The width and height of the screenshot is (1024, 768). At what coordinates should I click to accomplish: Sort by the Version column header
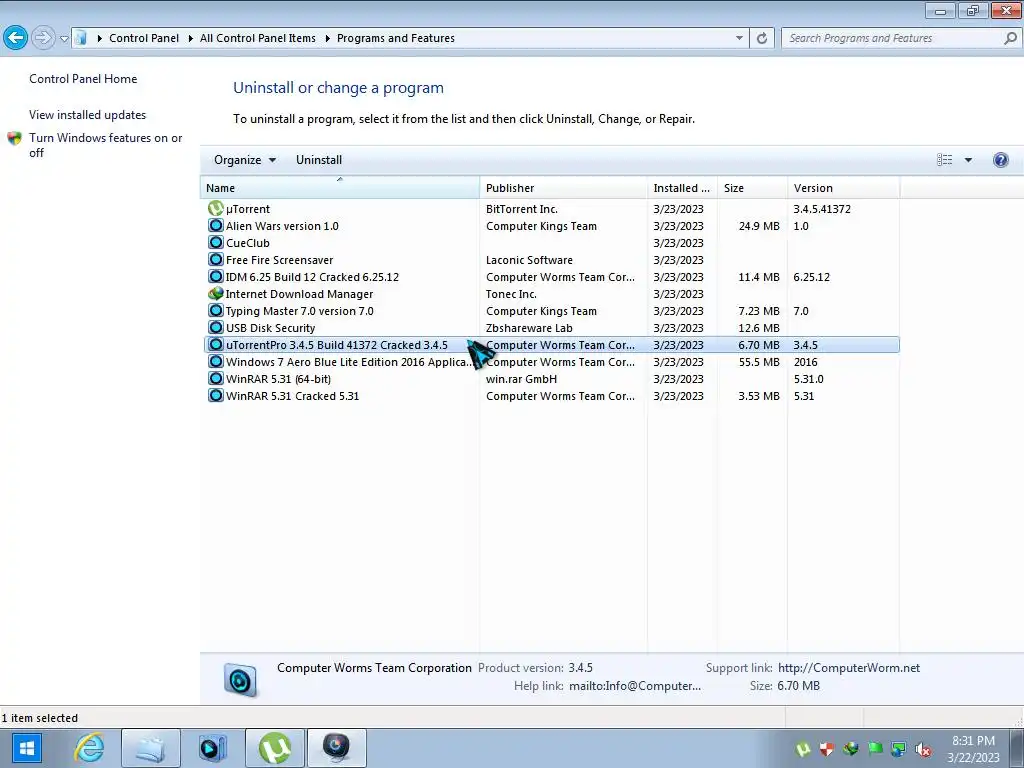[844, 187]
